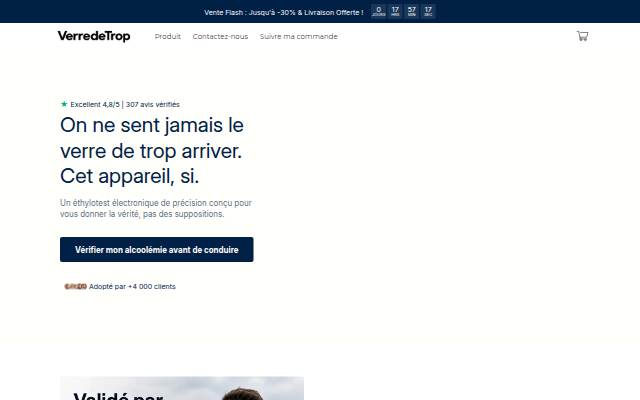Click the customer avatars next to Adopté par
Viewport: 640px width, 400px height.
point(76,287)
